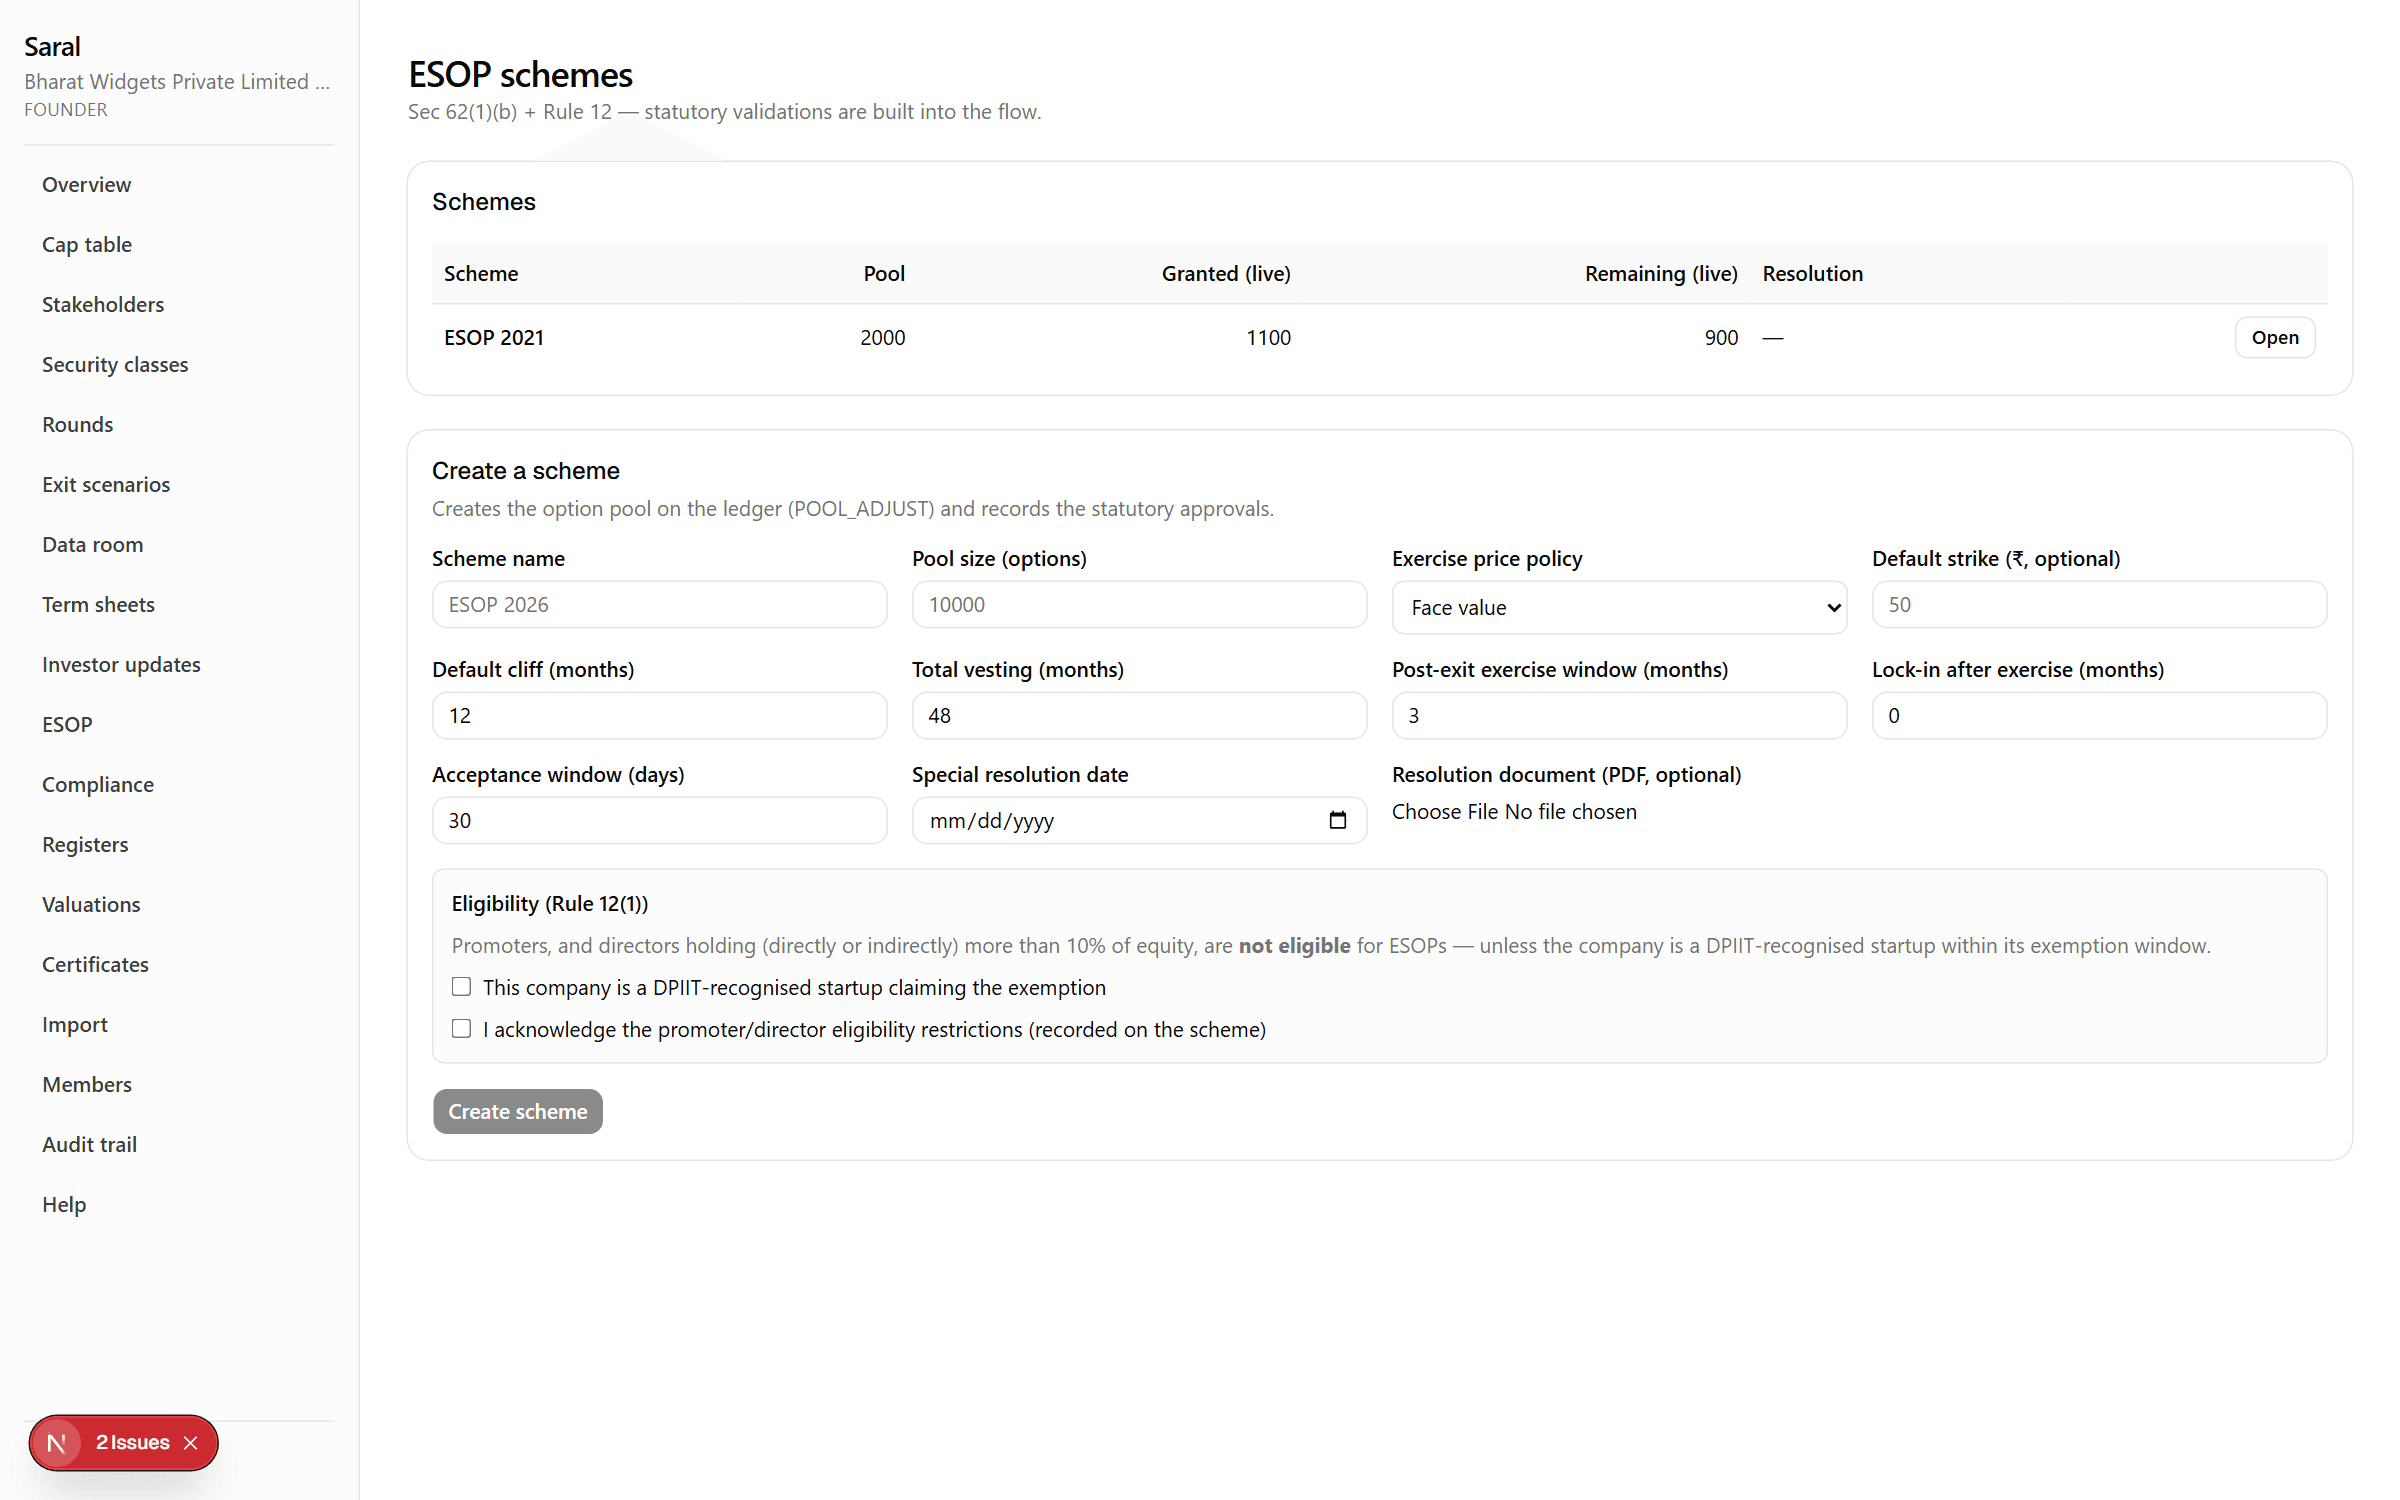Navigate to Certificates

point(95,964)
